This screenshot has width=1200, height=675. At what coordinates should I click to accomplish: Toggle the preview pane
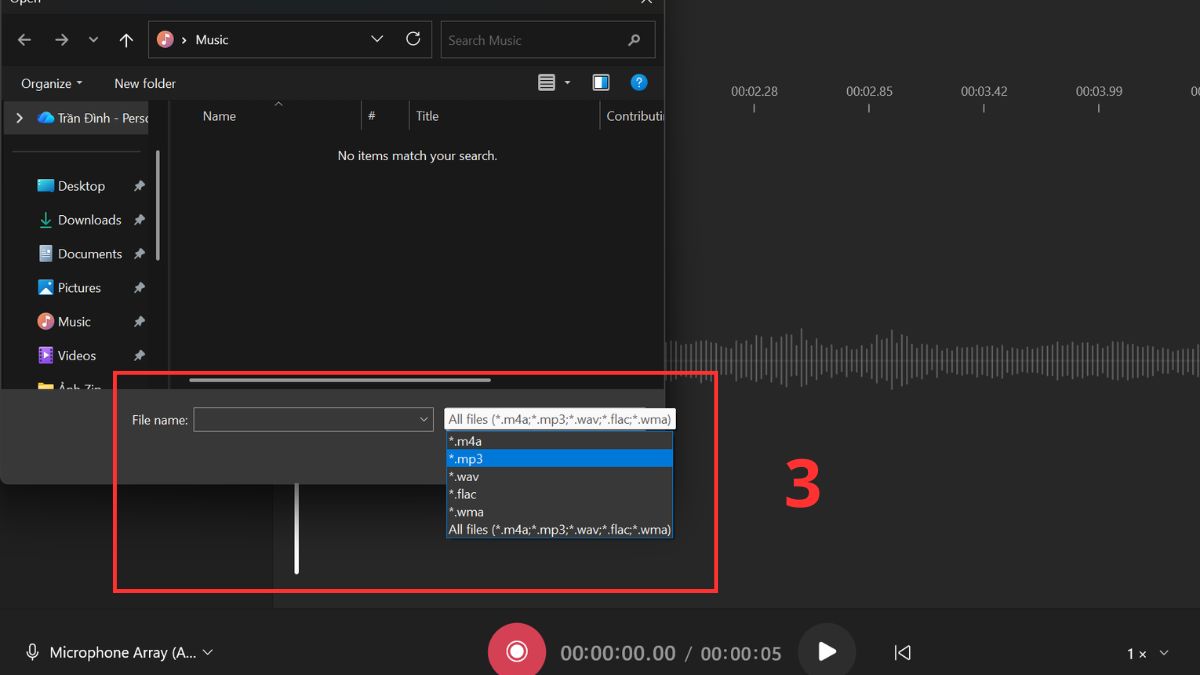[601, 83]
